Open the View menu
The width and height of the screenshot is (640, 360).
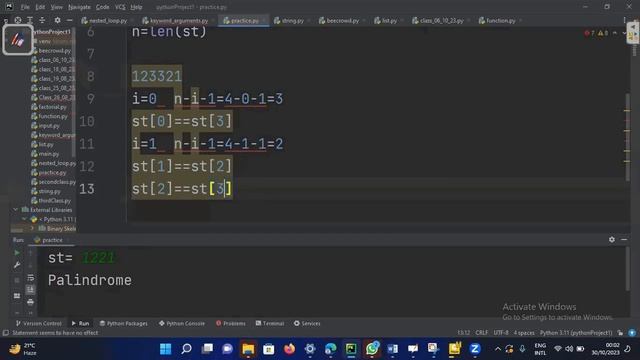(x=56, y=7)
